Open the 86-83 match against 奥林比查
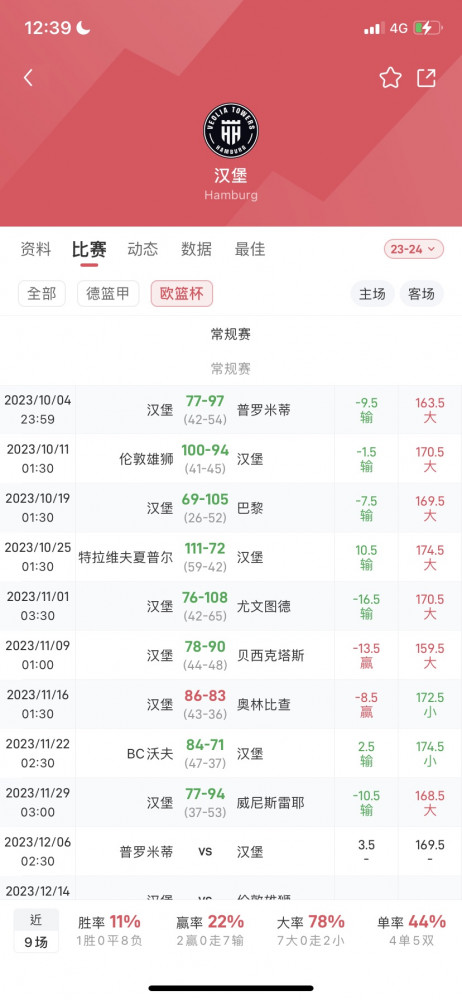 tap(231, 704)
